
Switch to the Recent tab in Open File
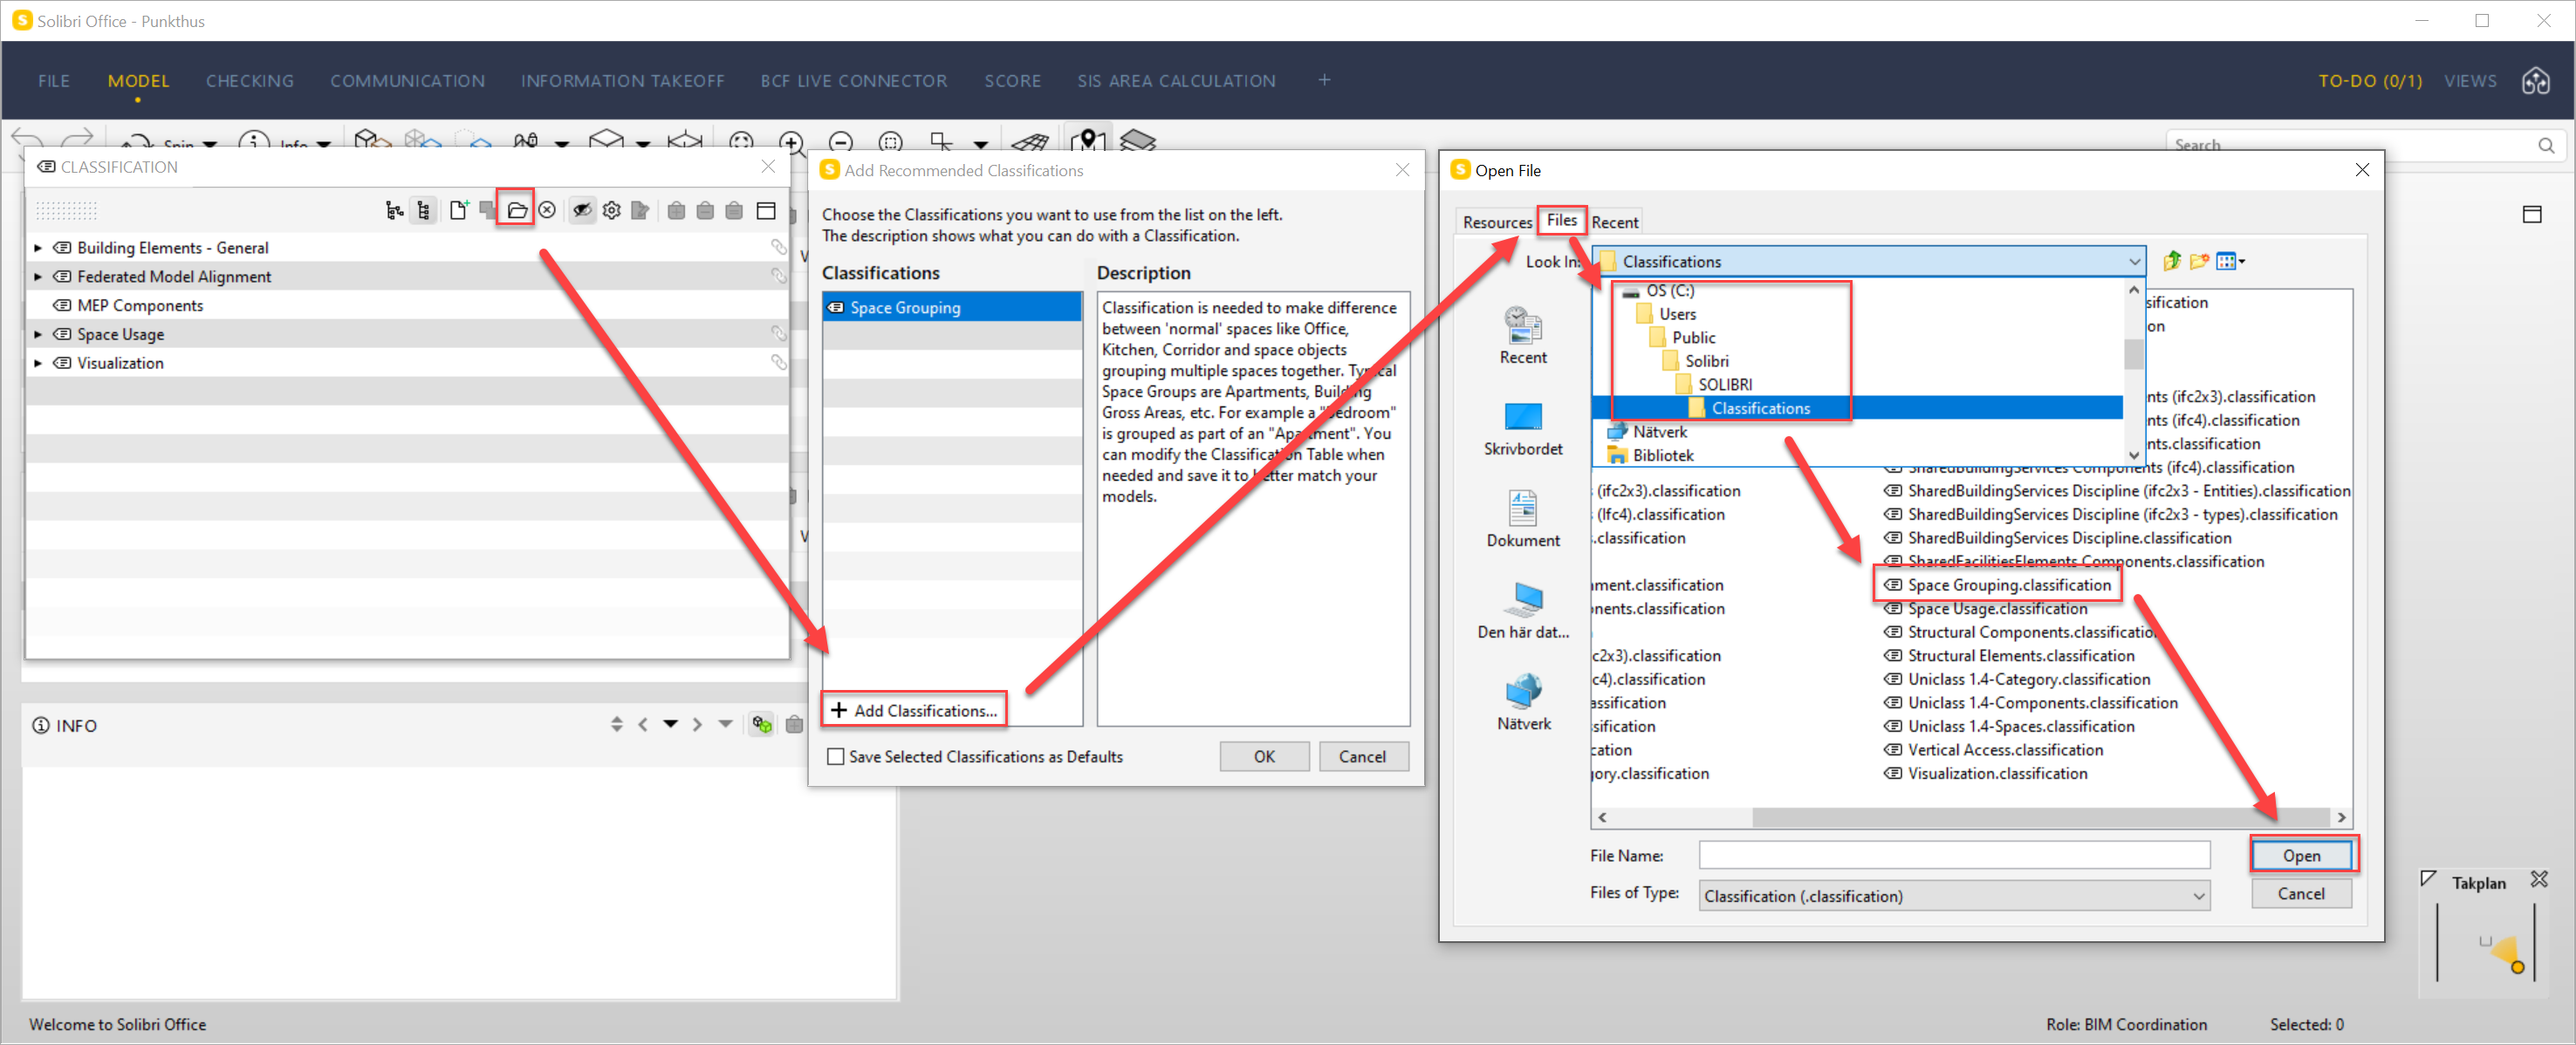(1614, 222)
